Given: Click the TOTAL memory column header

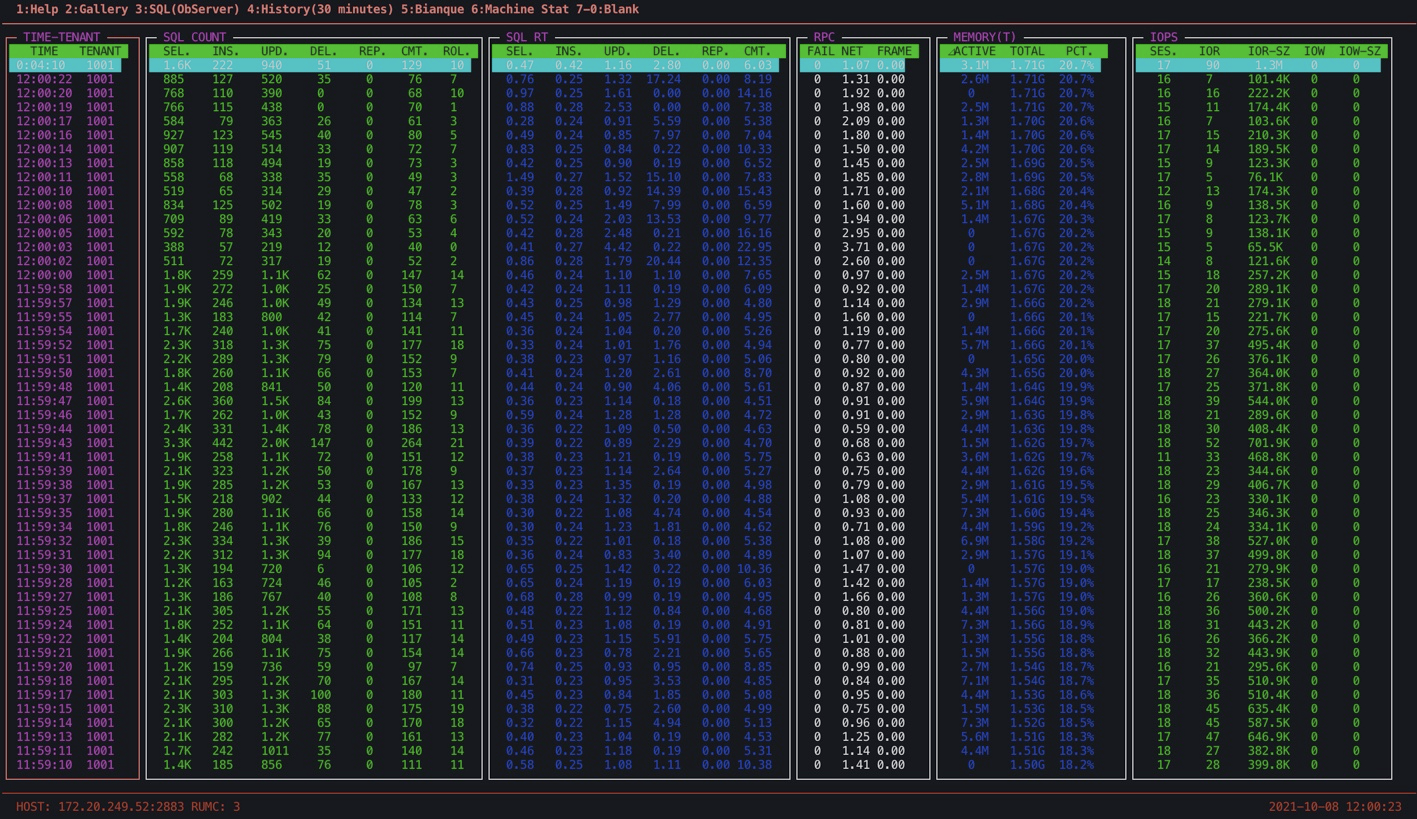Looking at the screenshot, I should tap(1027, 51).
